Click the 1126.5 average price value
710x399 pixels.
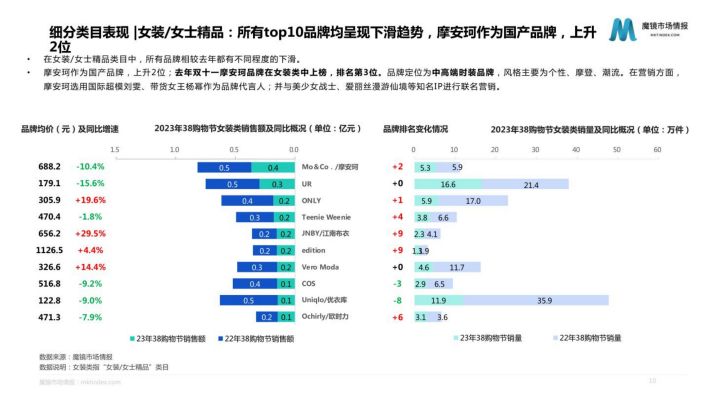click(x=49, y=250)
